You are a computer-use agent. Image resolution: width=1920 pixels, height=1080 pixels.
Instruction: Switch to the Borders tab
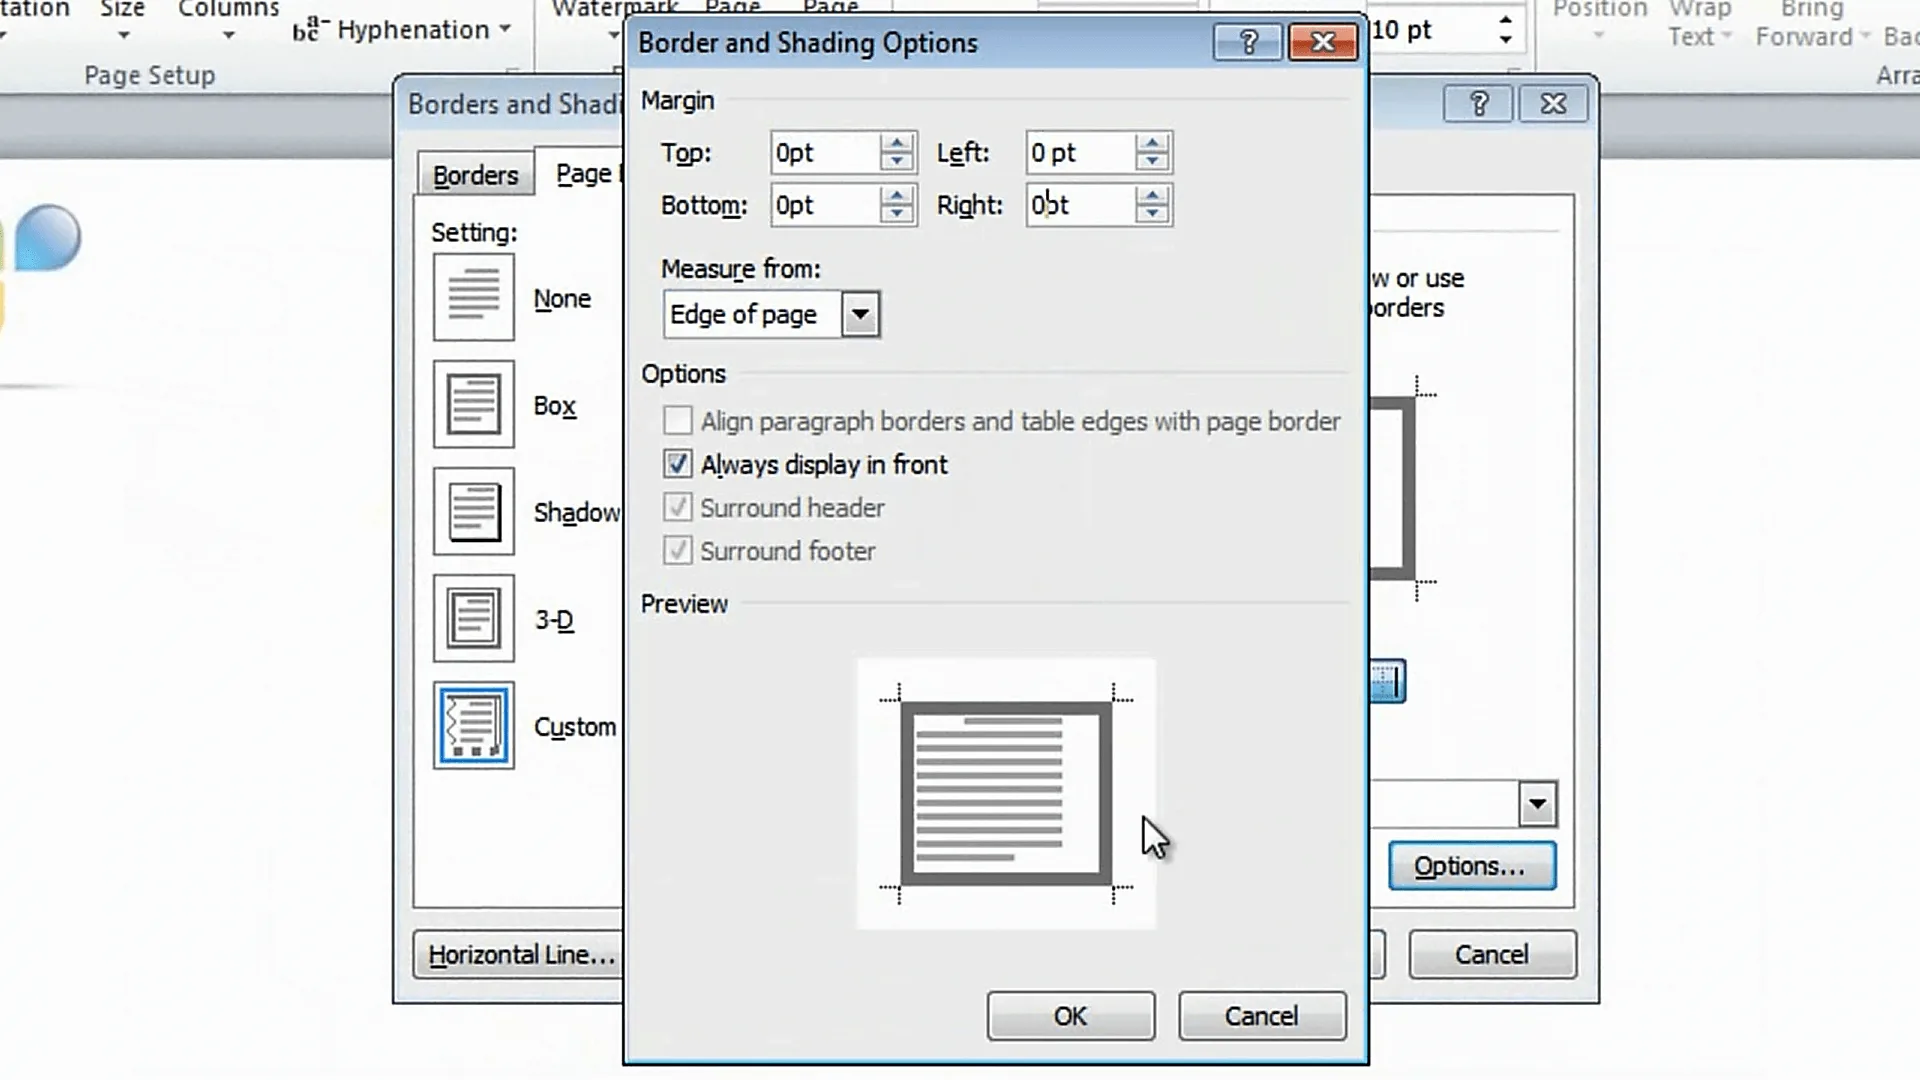(x=475, y=173)
